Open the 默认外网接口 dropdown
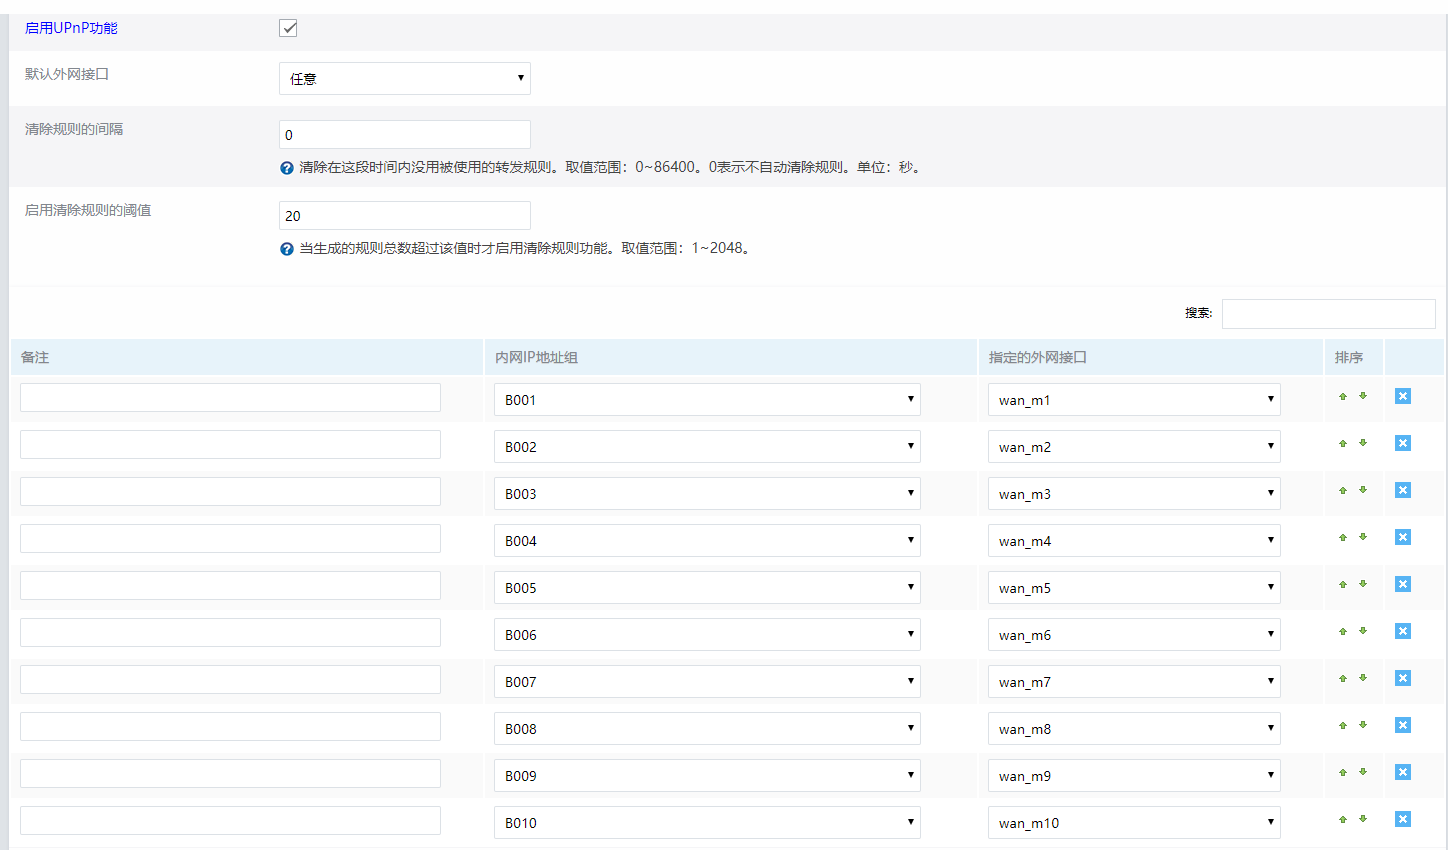1448x850 pixels. coord(404,79)
